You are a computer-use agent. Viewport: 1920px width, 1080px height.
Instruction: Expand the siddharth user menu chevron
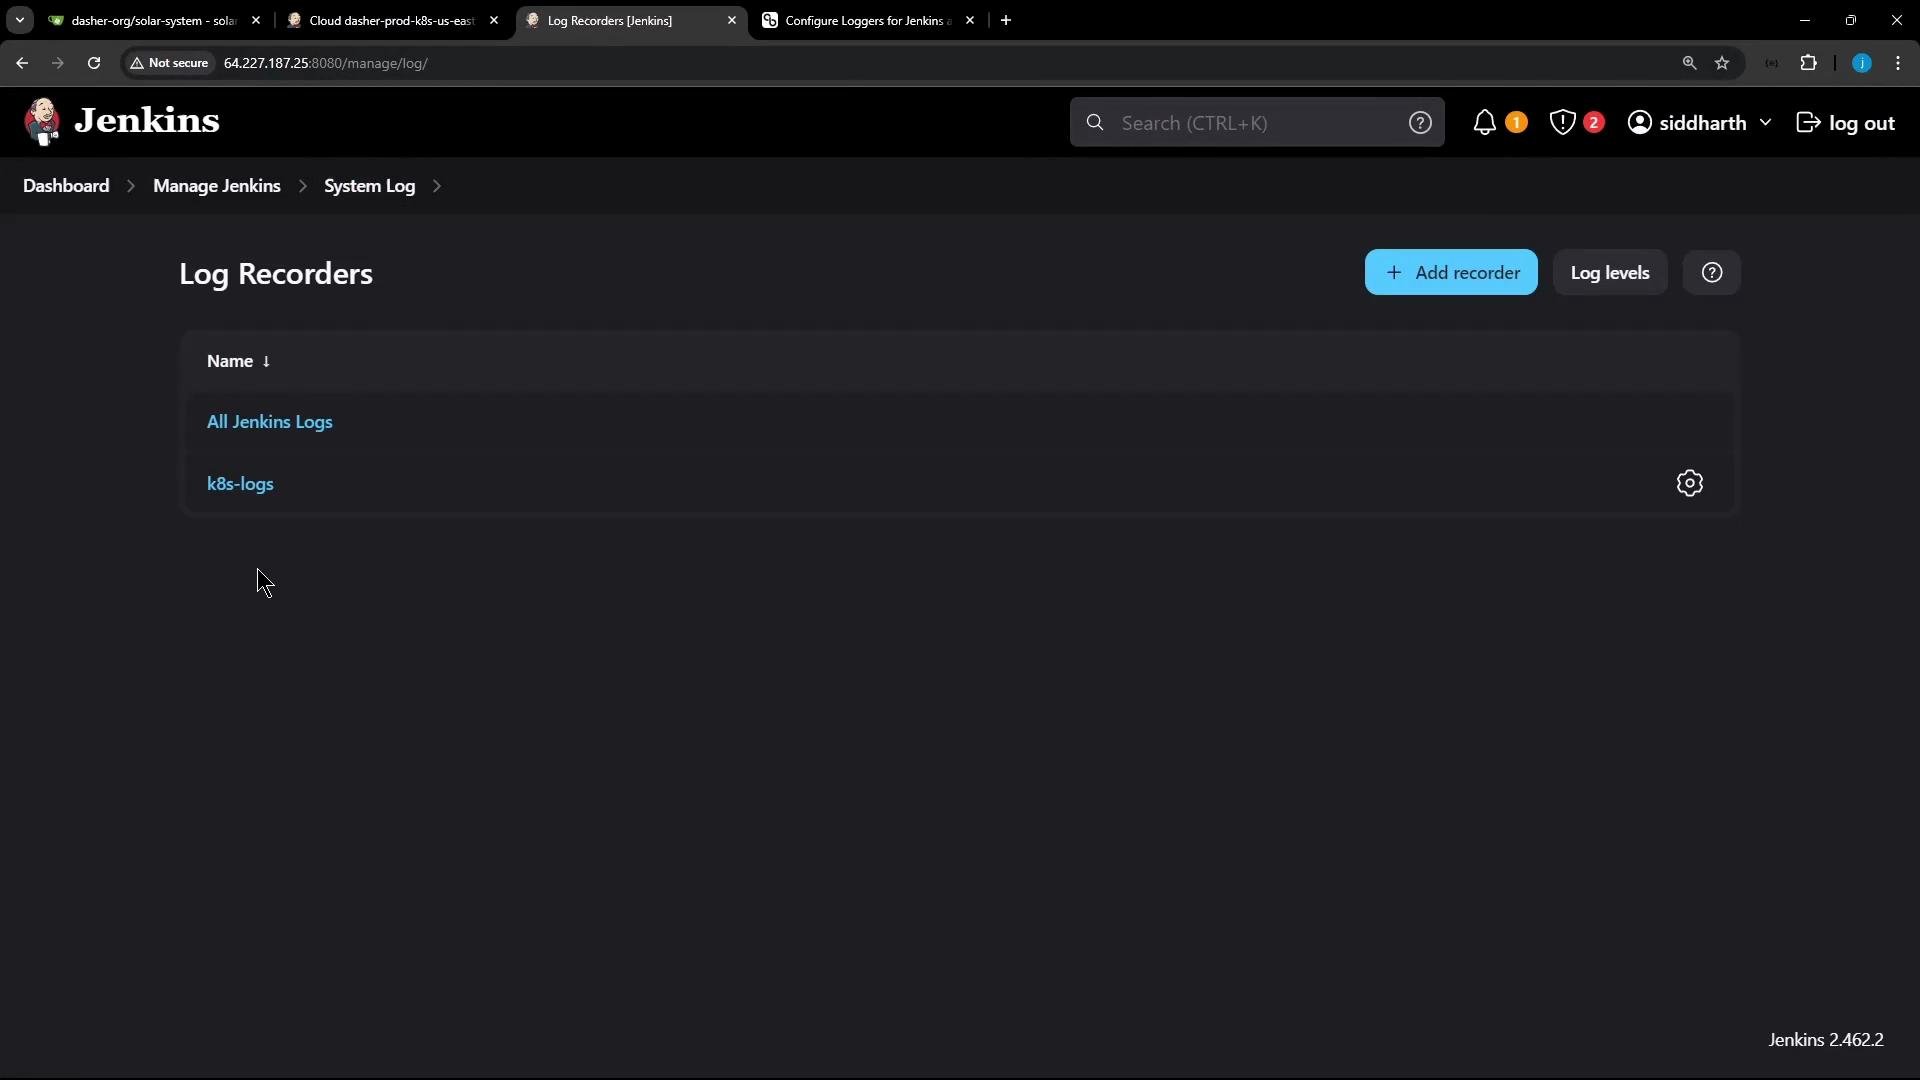click(x=1765, y=123)
